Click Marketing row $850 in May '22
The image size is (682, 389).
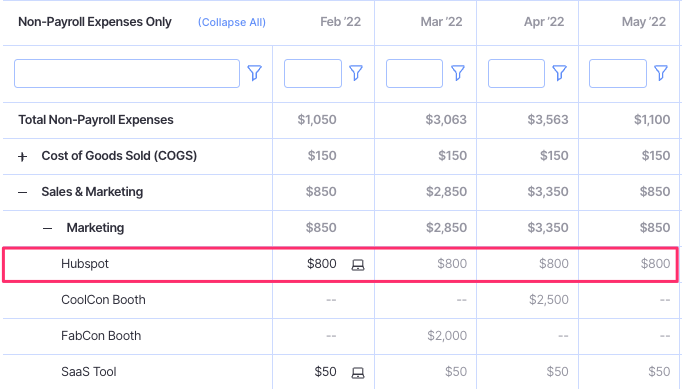[655, 228]
